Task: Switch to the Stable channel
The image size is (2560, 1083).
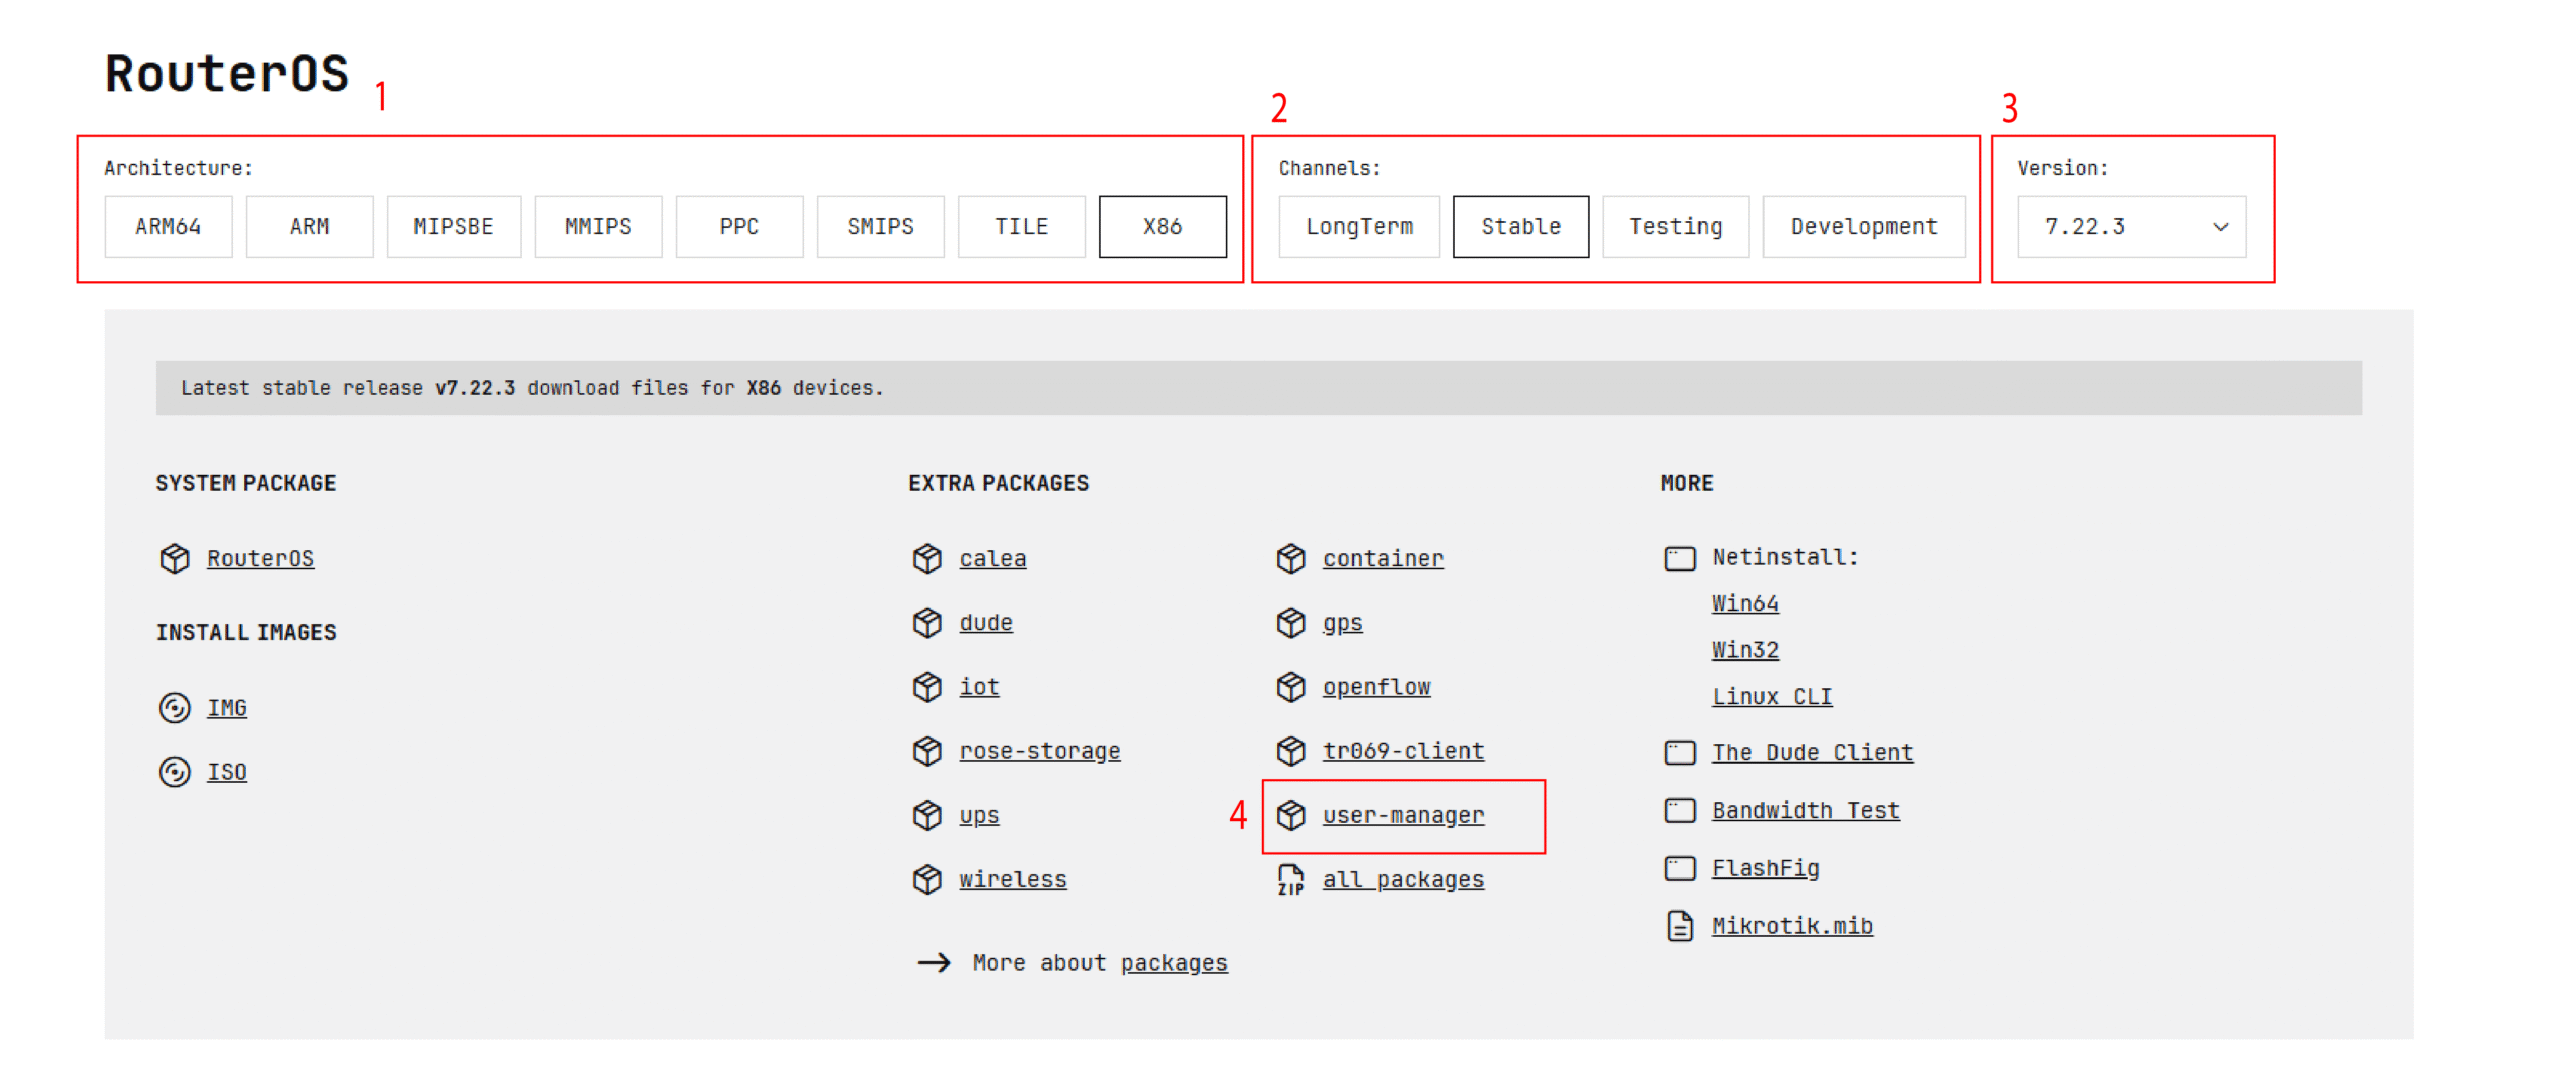Action: [x=1520, y=226]
